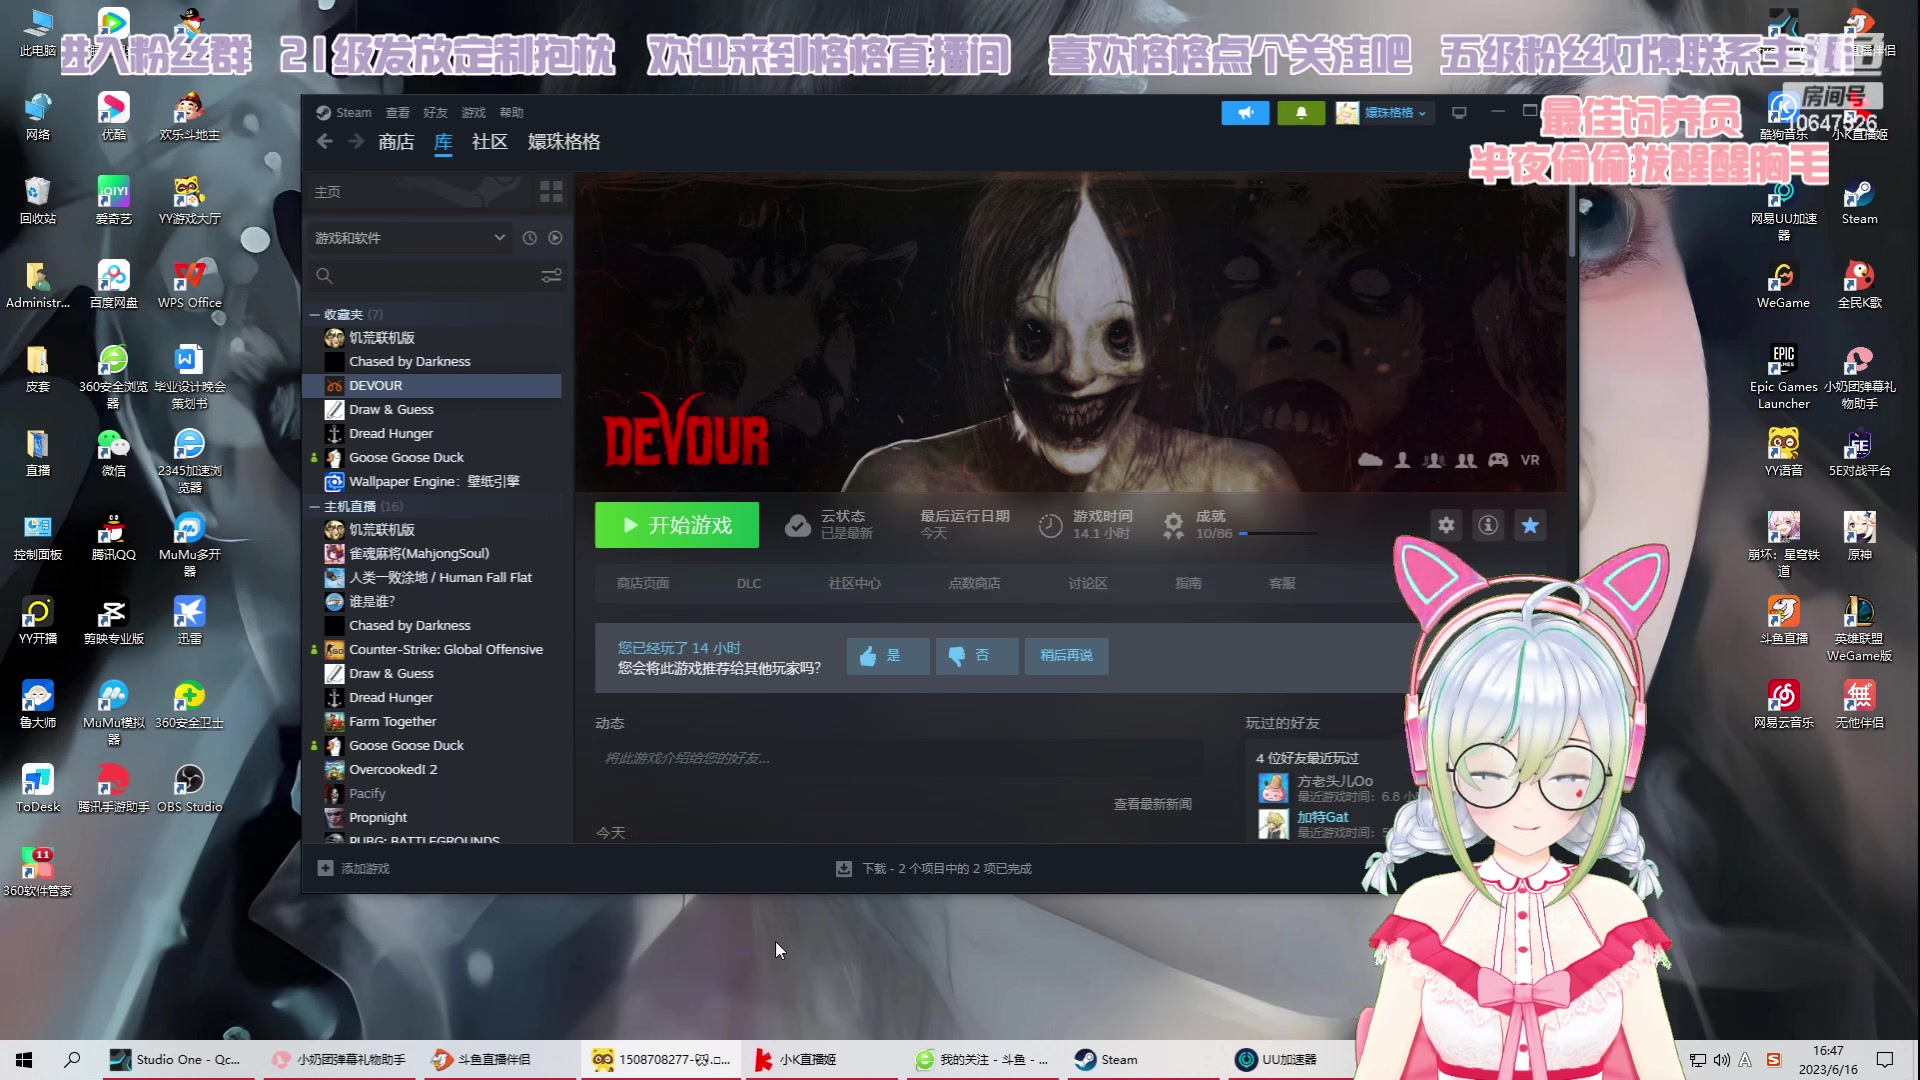Screen dimensions: 1920x1080
Task: Open DEVOUR 商店页面 link
Action: (643, 583)
